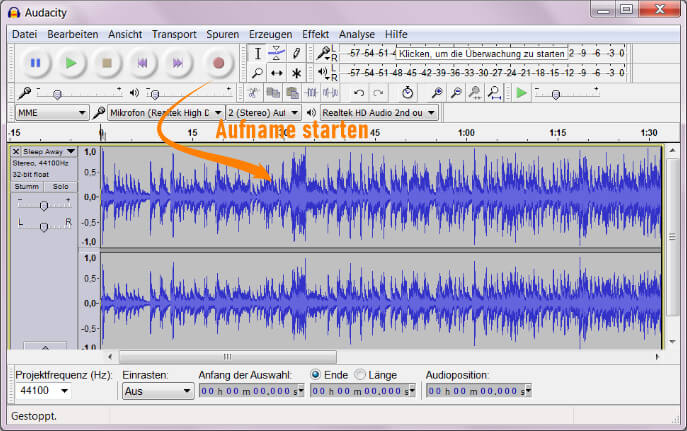The width and height of the screenshot is (687, 431).
Task: Click the Fit Selection zoom icon
Action: tap(475, 92)
